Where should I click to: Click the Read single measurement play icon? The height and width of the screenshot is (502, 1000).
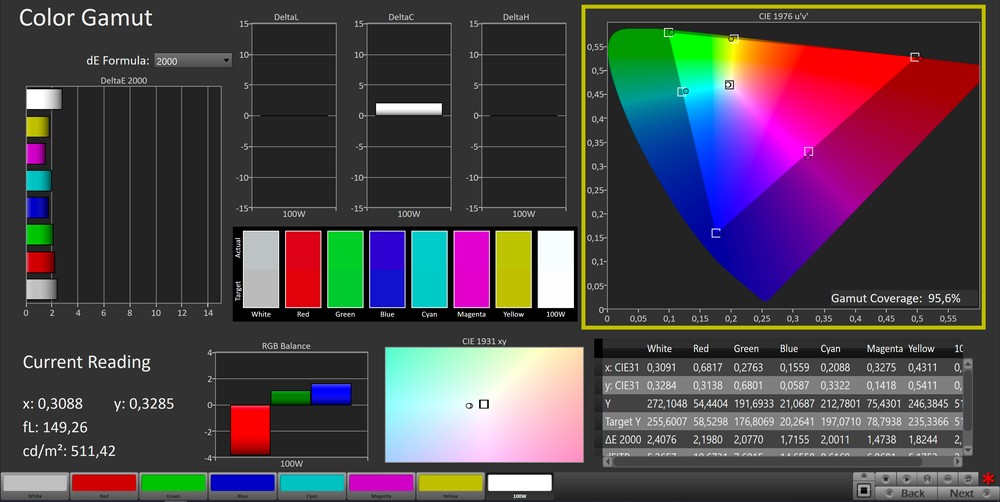(x=907, y=478)
